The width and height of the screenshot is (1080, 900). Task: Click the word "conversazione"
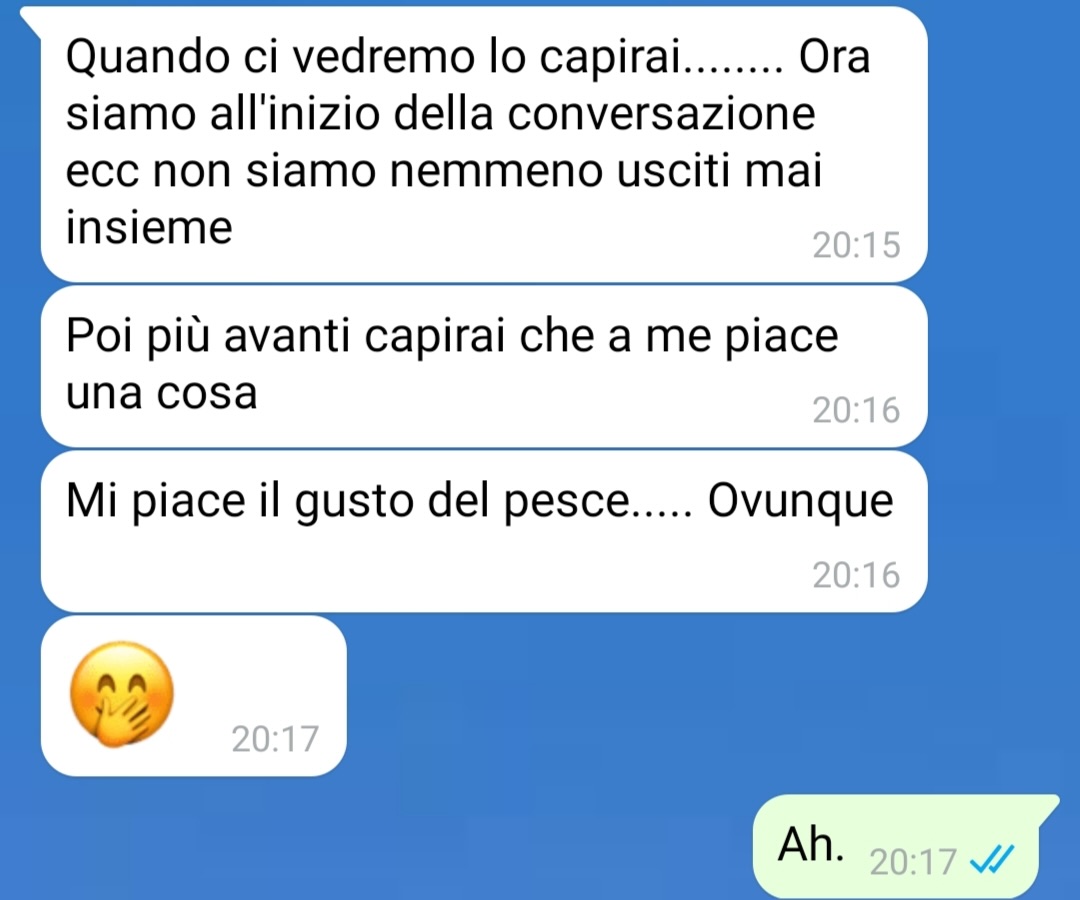tap(662, 114)
